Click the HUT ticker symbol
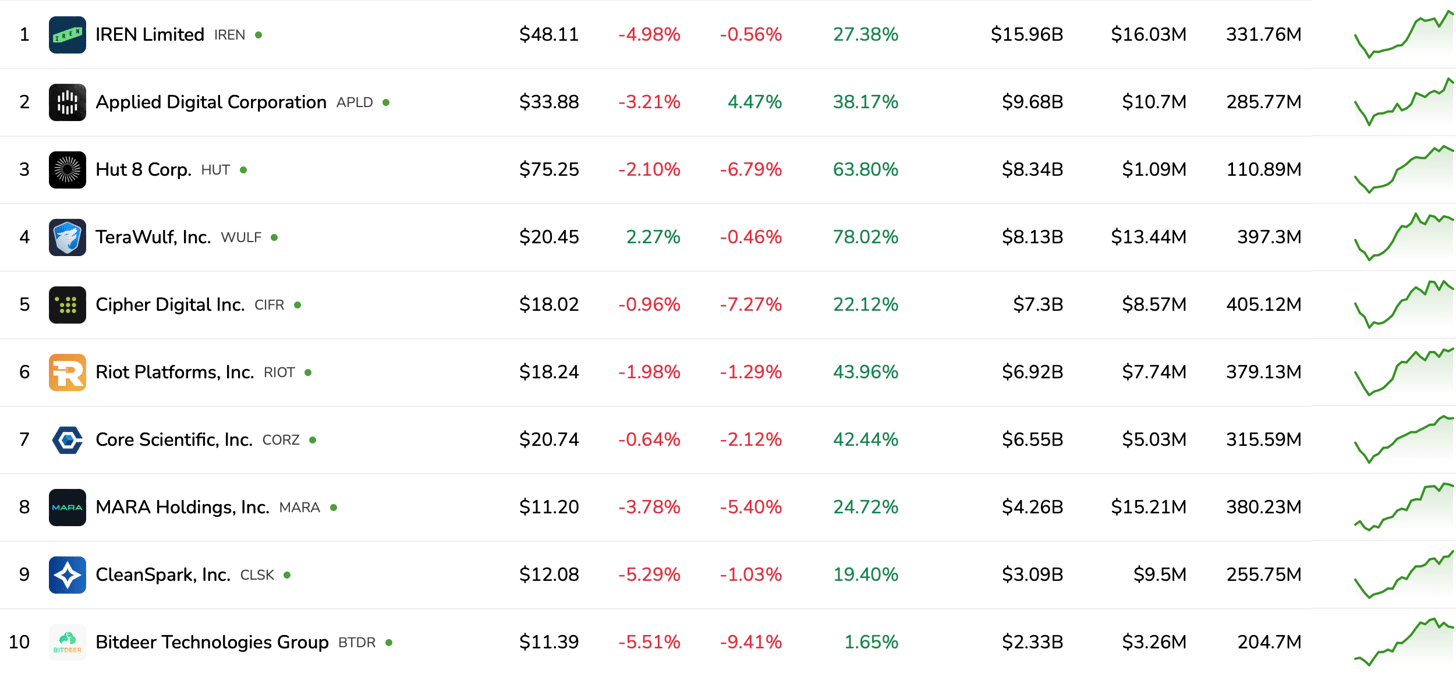1456x674 pixels. (x=215, y=170)
